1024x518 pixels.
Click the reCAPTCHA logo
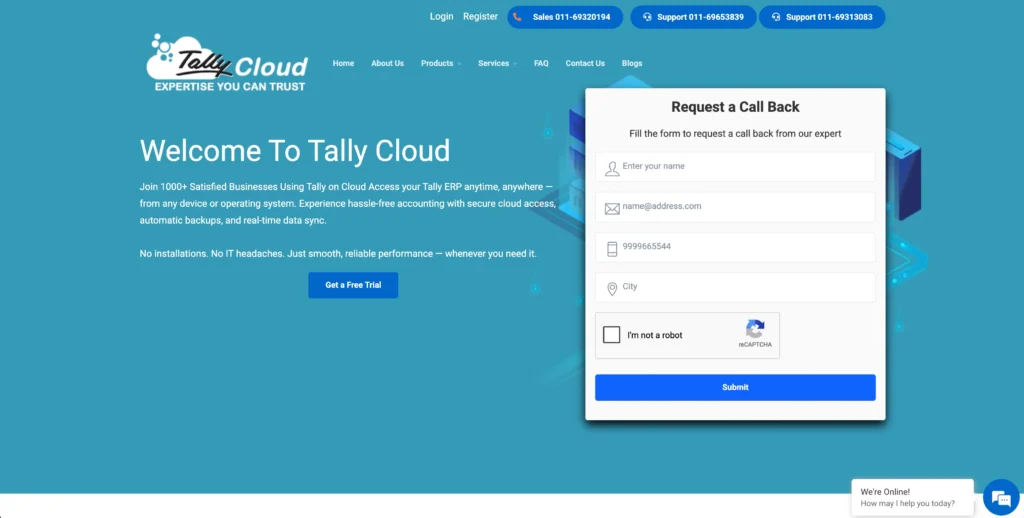(x=755, y=329)
